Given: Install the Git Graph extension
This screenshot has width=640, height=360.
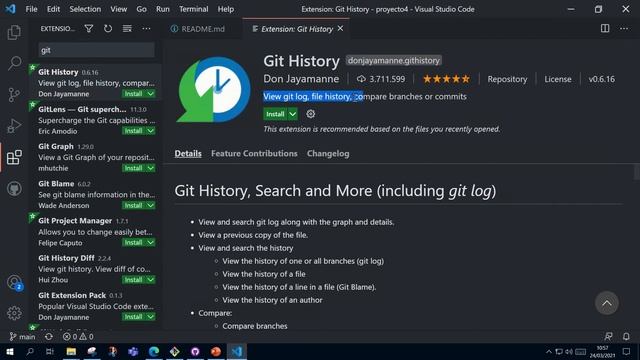Looking at the screenshot, I should (133, 168).
